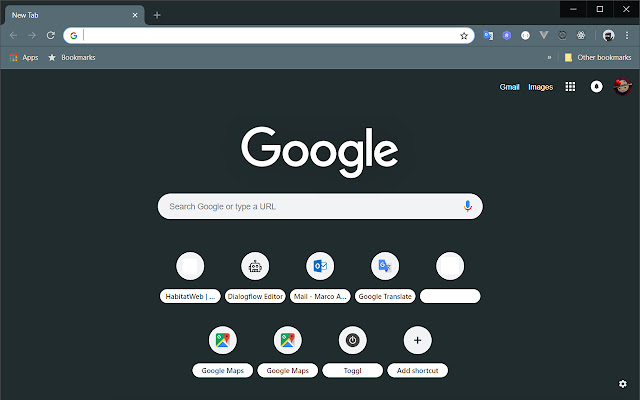
Task: Open the Google Translate shortcut tile
Action: 385,278
